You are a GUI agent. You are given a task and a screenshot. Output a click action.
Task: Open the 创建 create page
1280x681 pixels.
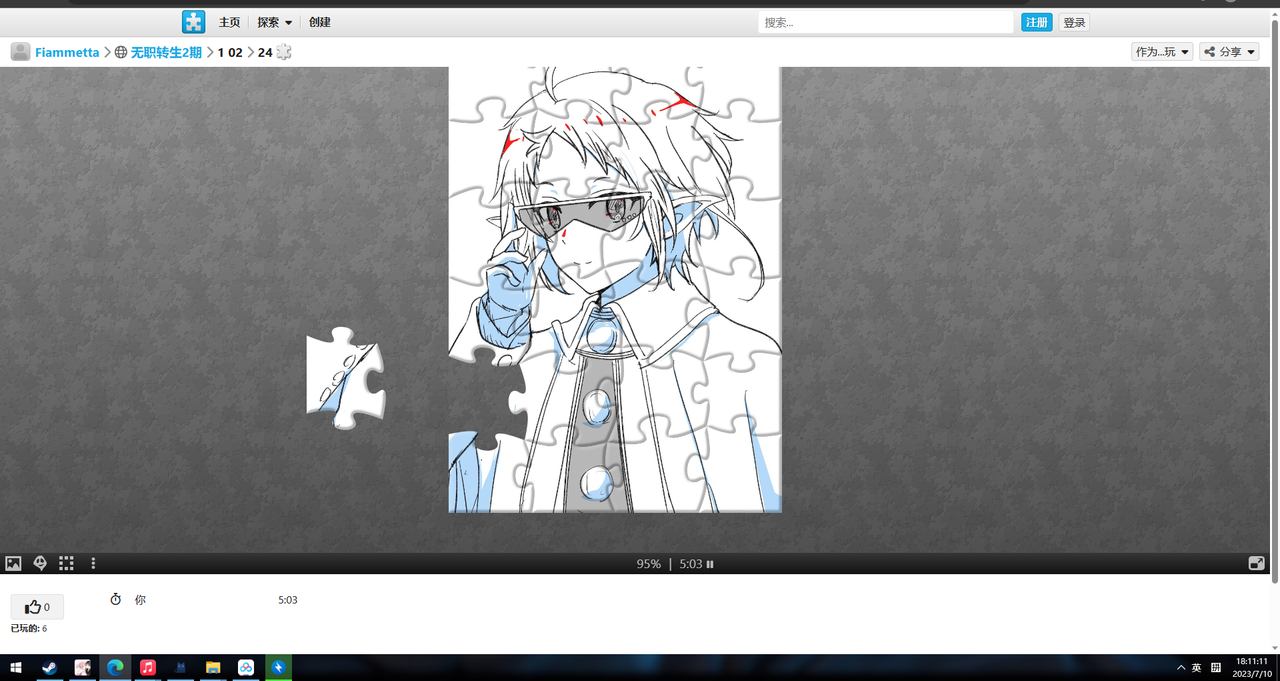click(320, 22)
